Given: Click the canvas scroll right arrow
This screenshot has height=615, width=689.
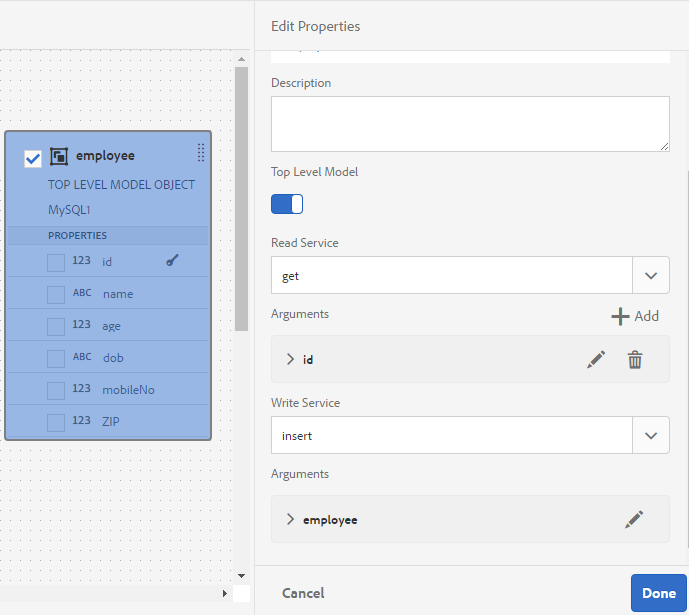Looking at the screenshot, I should click(x=225, y=593).
